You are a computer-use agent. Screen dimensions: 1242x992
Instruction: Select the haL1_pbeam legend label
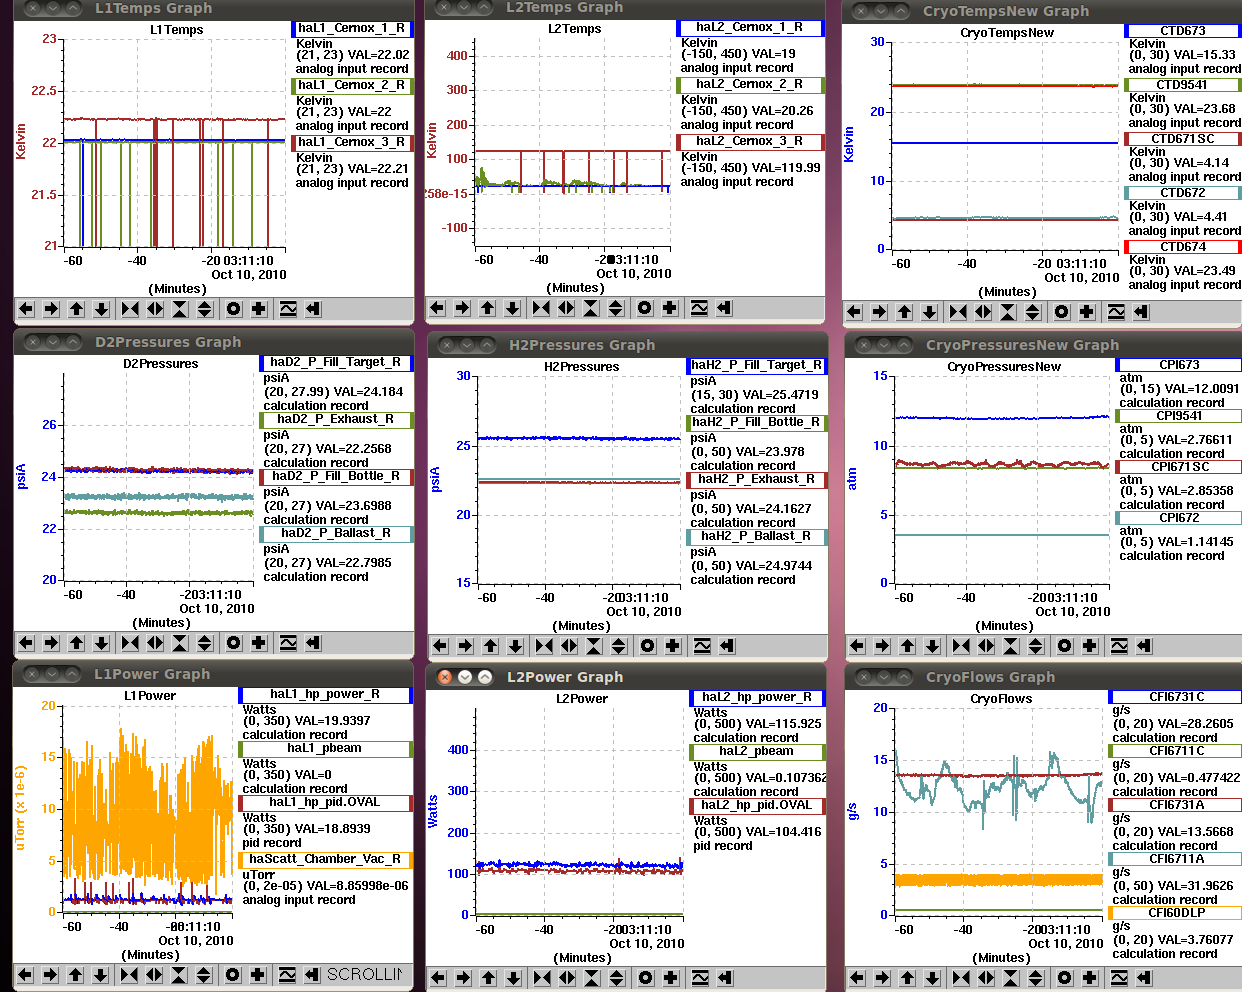325,749
